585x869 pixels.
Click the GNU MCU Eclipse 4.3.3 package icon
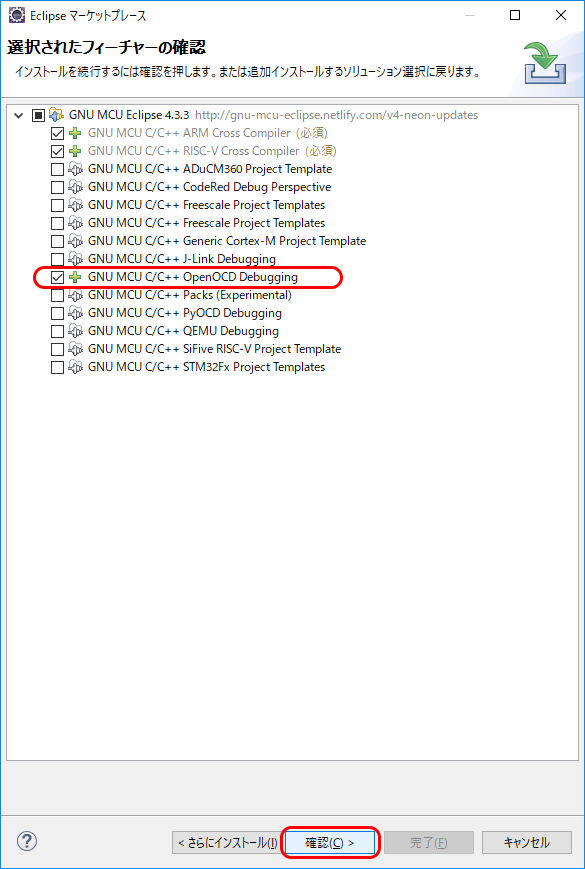[57, 115]
